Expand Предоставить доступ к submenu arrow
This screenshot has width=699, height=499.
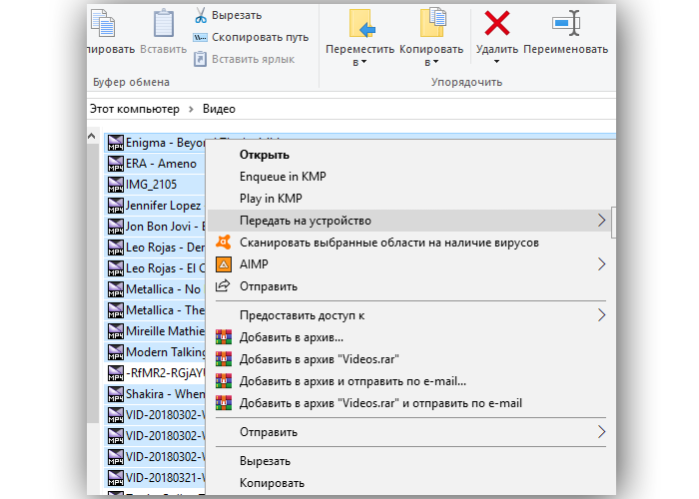pos(601,315)
